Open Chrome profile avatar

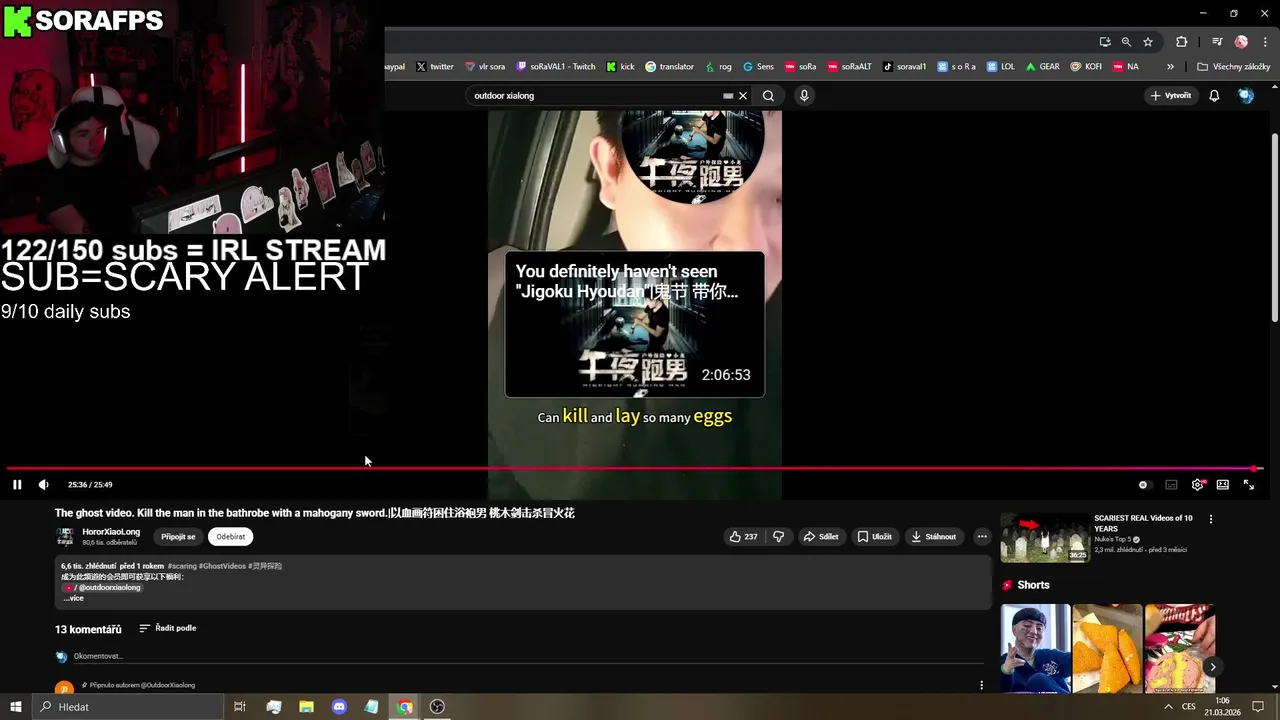tap(1241, 42)
